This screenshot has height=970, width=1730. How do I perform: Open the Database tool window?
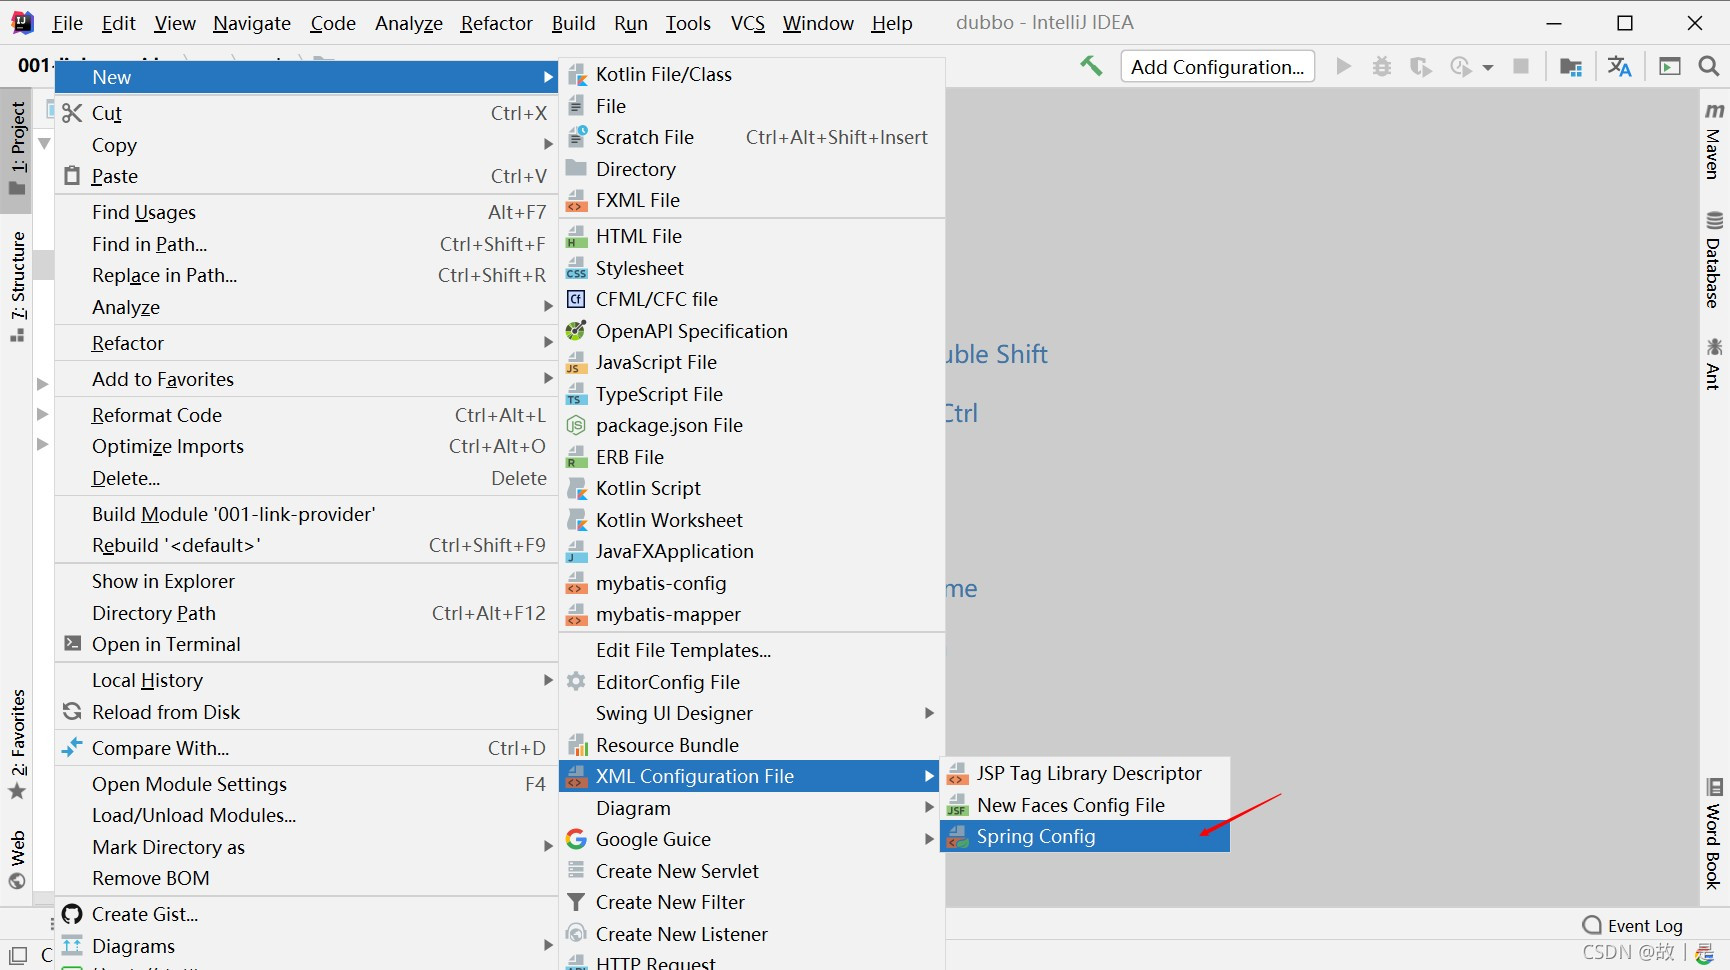point(1713,260)
